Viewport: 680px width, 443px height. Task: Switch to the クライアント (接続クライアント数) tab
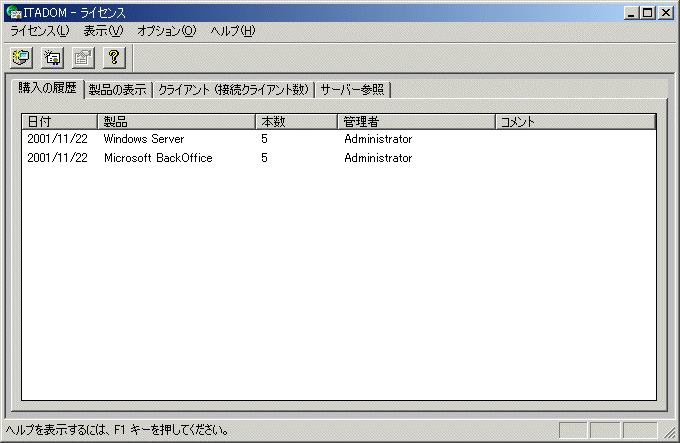point(233,90)
